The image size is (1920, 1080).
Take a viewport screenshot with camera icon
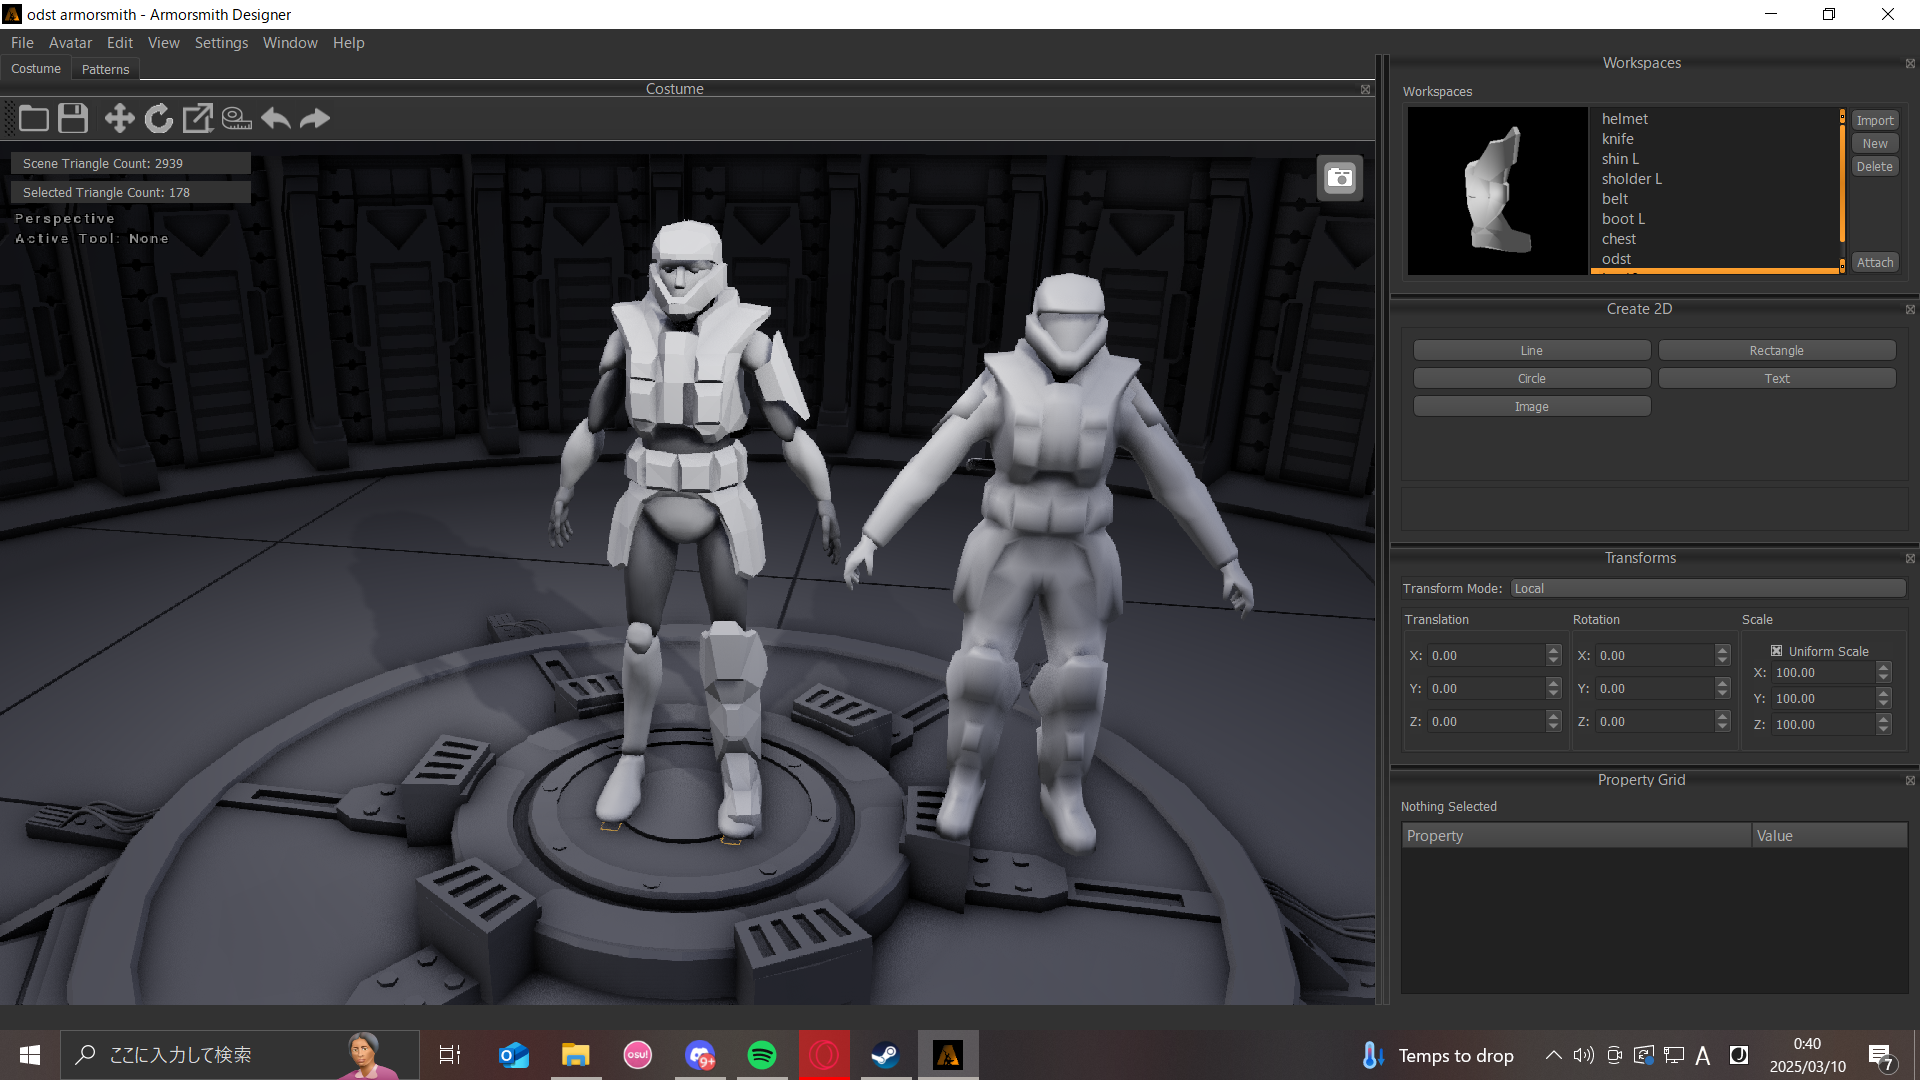[x=1339, y=179]
